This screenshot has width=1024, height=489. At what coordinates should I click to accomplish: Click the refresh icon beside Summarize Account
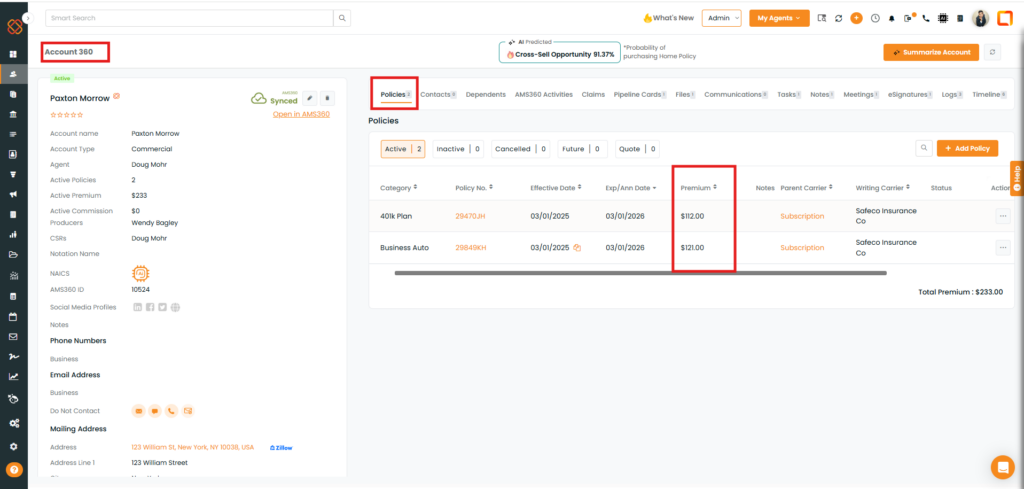click(992, 52)
